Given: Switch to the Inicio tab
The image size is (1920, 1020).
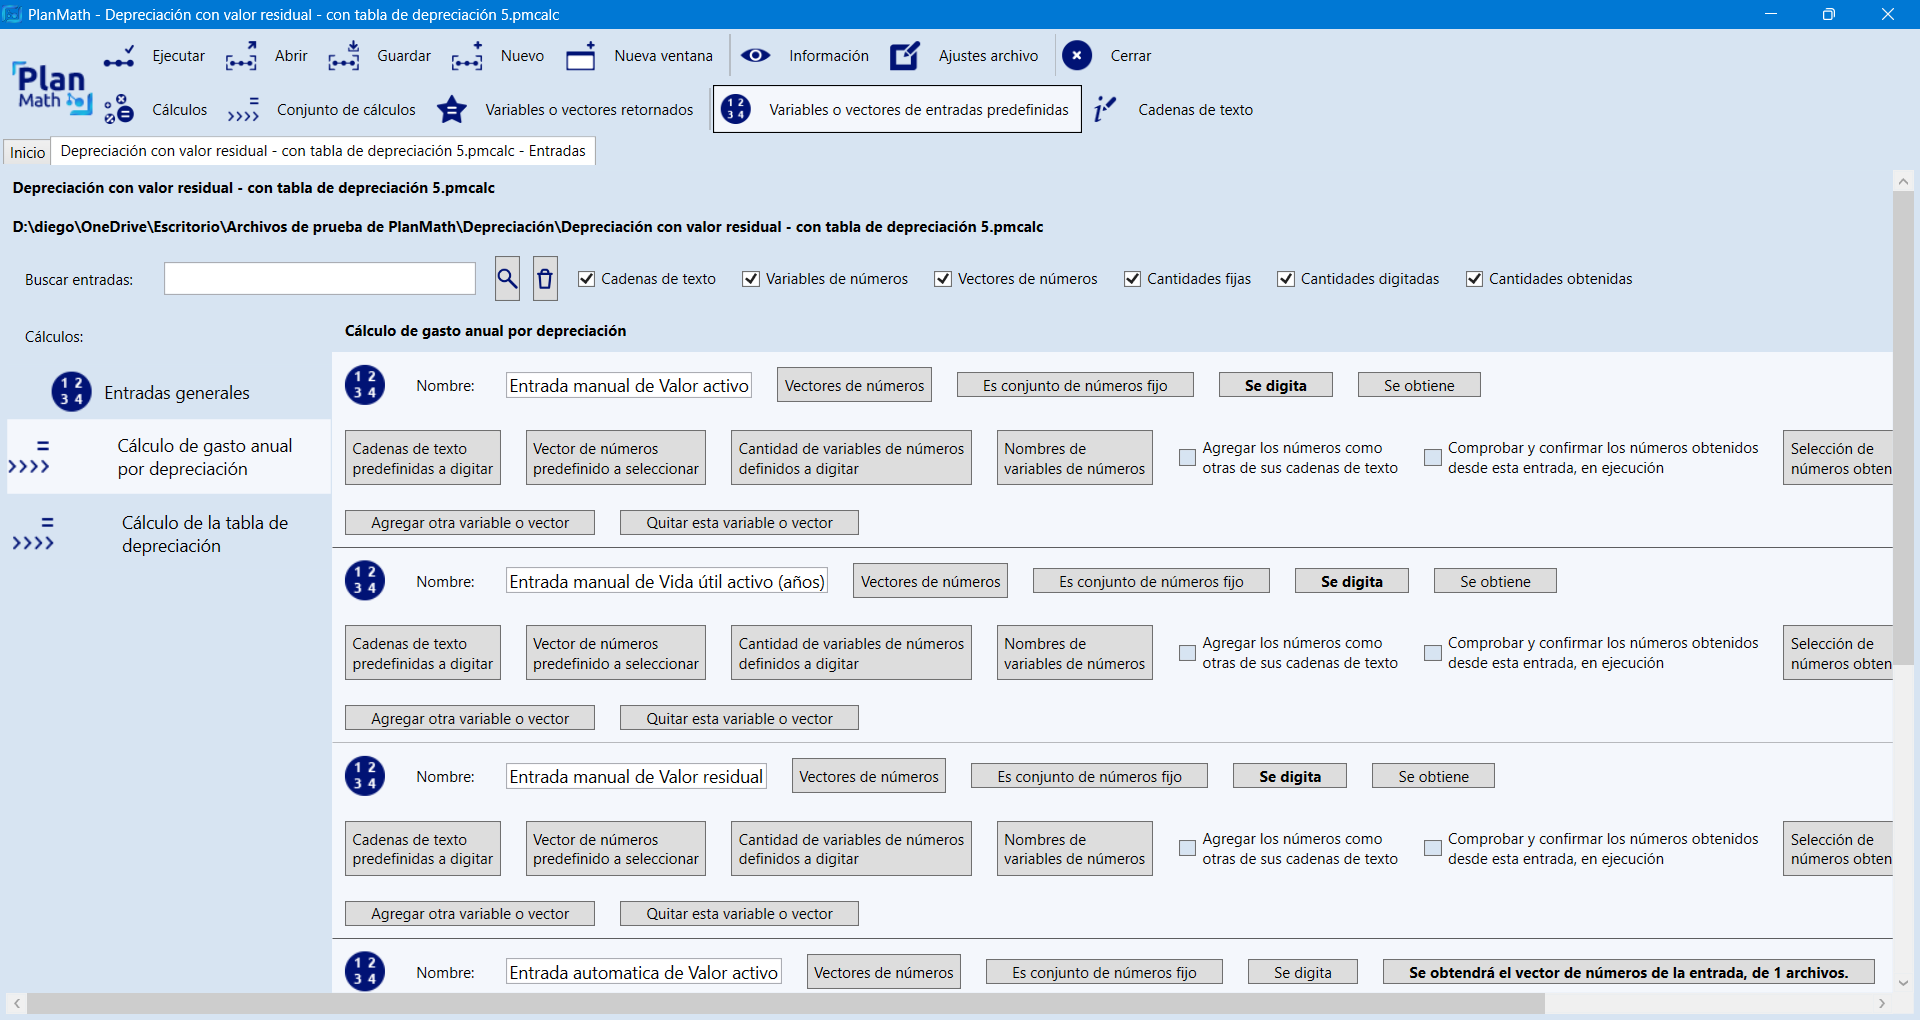Looking at the screenshot, I should [x=27, y=152].
